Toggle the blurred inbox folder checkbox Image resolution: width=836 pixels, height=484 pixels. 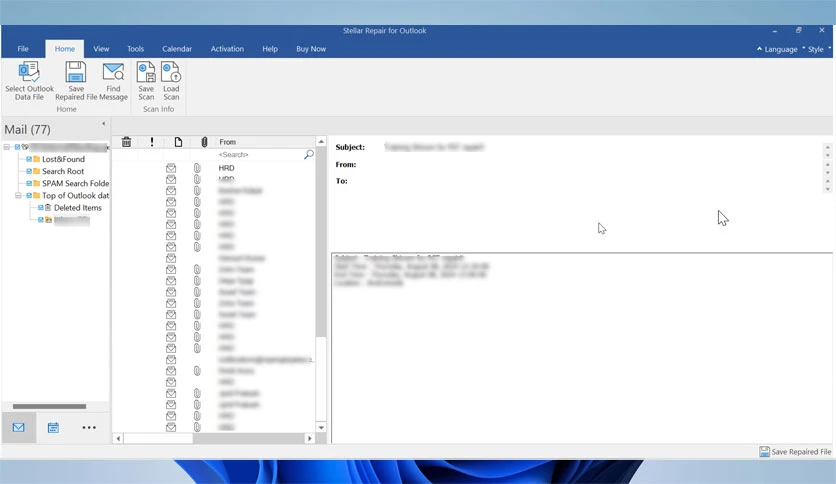(x=41, y=220)
